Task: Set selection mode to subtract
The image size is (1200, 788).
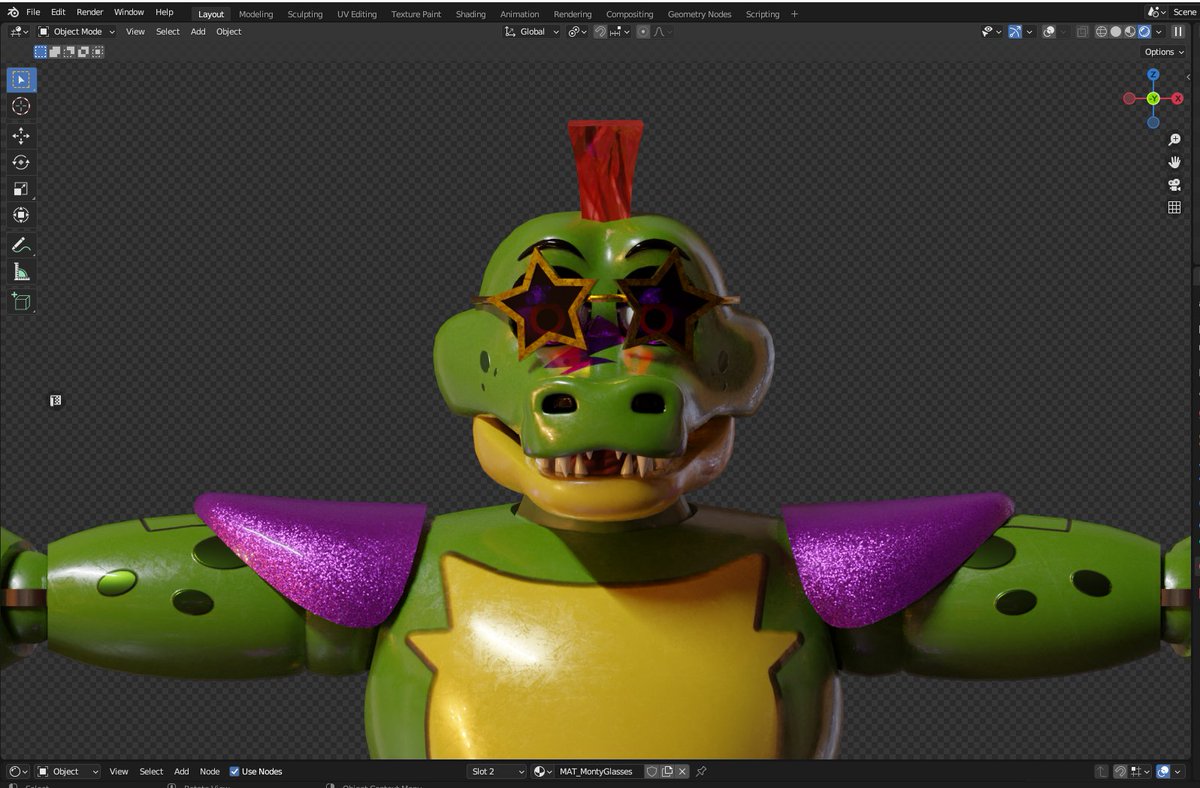Action: click(67, 51)
